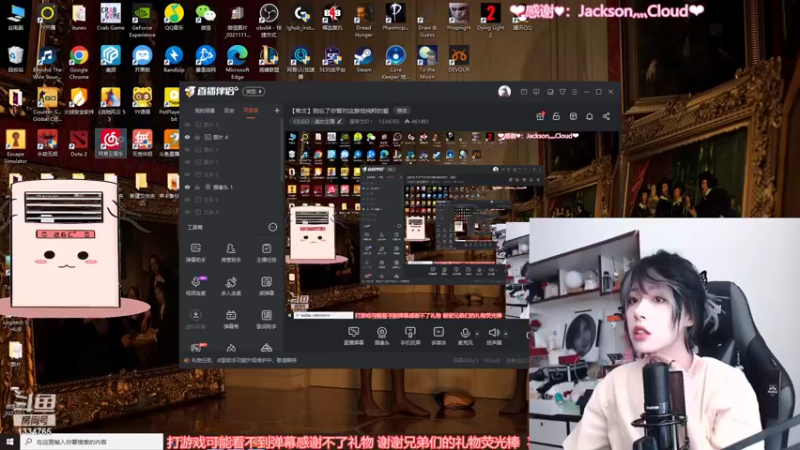Open the notification bell in streaming app
Screen dimensions: 800x450
tap(589, 116)
